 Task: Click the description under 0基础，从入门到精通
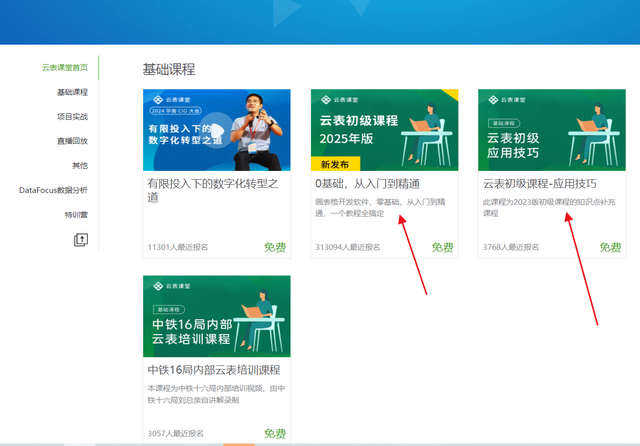(x=380, y=207)
